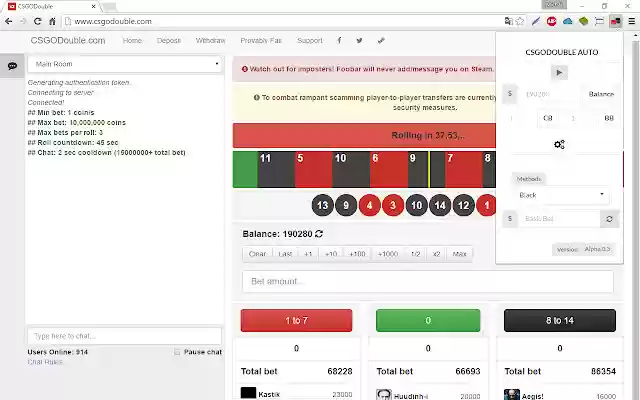Click the CSGODouble.com brand link

pos(68,40)
